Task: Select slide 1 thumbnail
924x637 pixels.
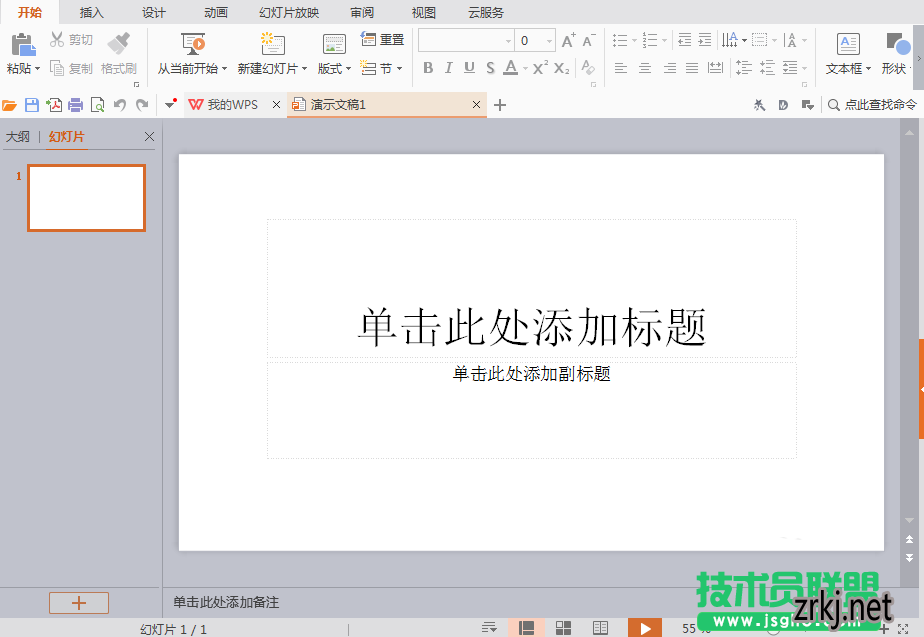Action: (86, 197)
